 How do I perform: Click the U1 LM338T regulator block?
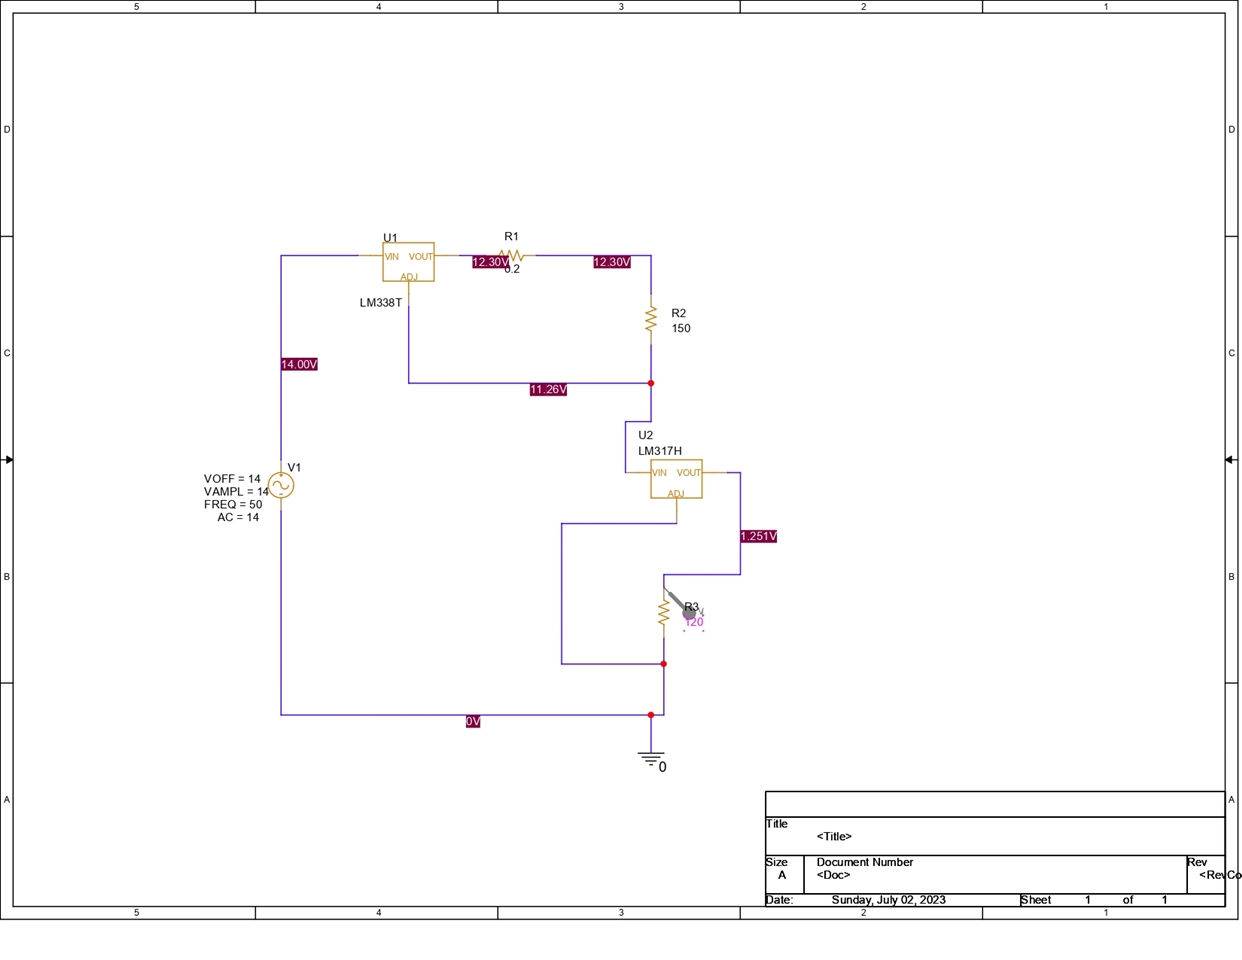pos(408,262)
